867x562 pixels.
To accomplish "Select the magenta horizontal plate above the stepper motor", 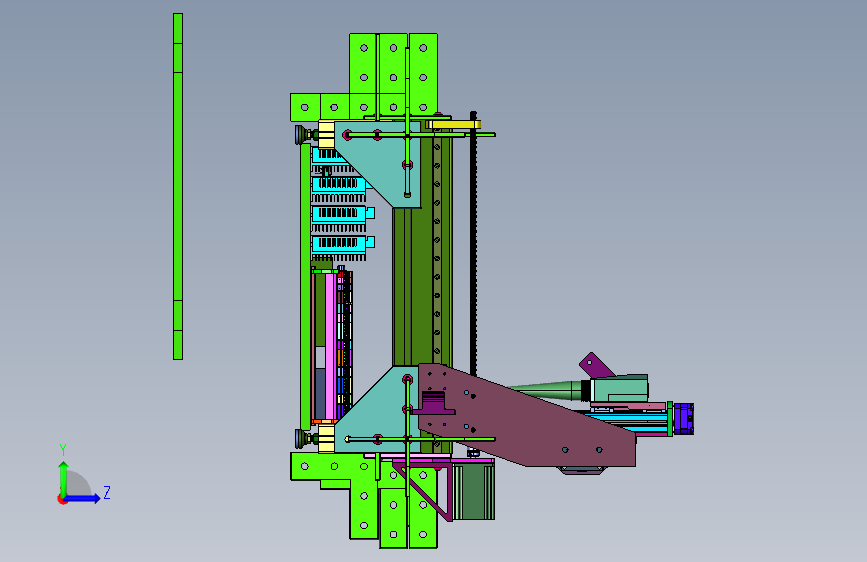I will tap(442, 460).
